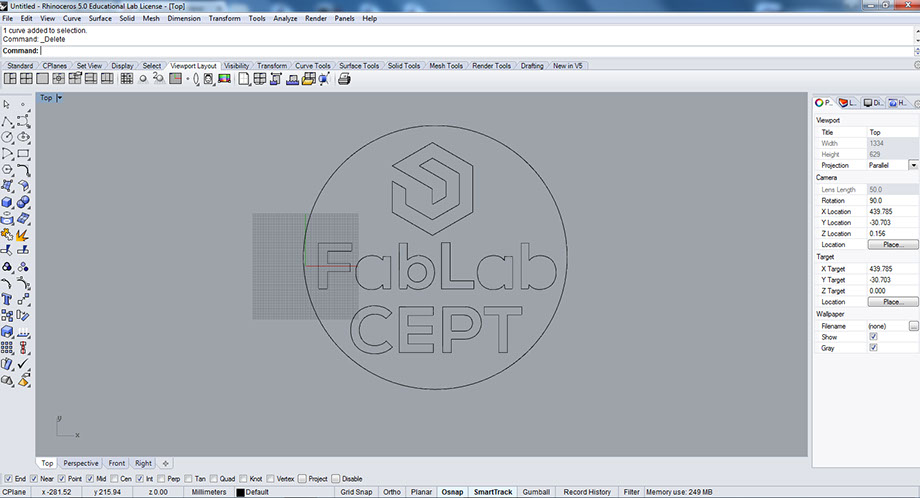Open the Transform menu
Image resolution: width=920 pixels, height=498 pixels.
point(225,18)
